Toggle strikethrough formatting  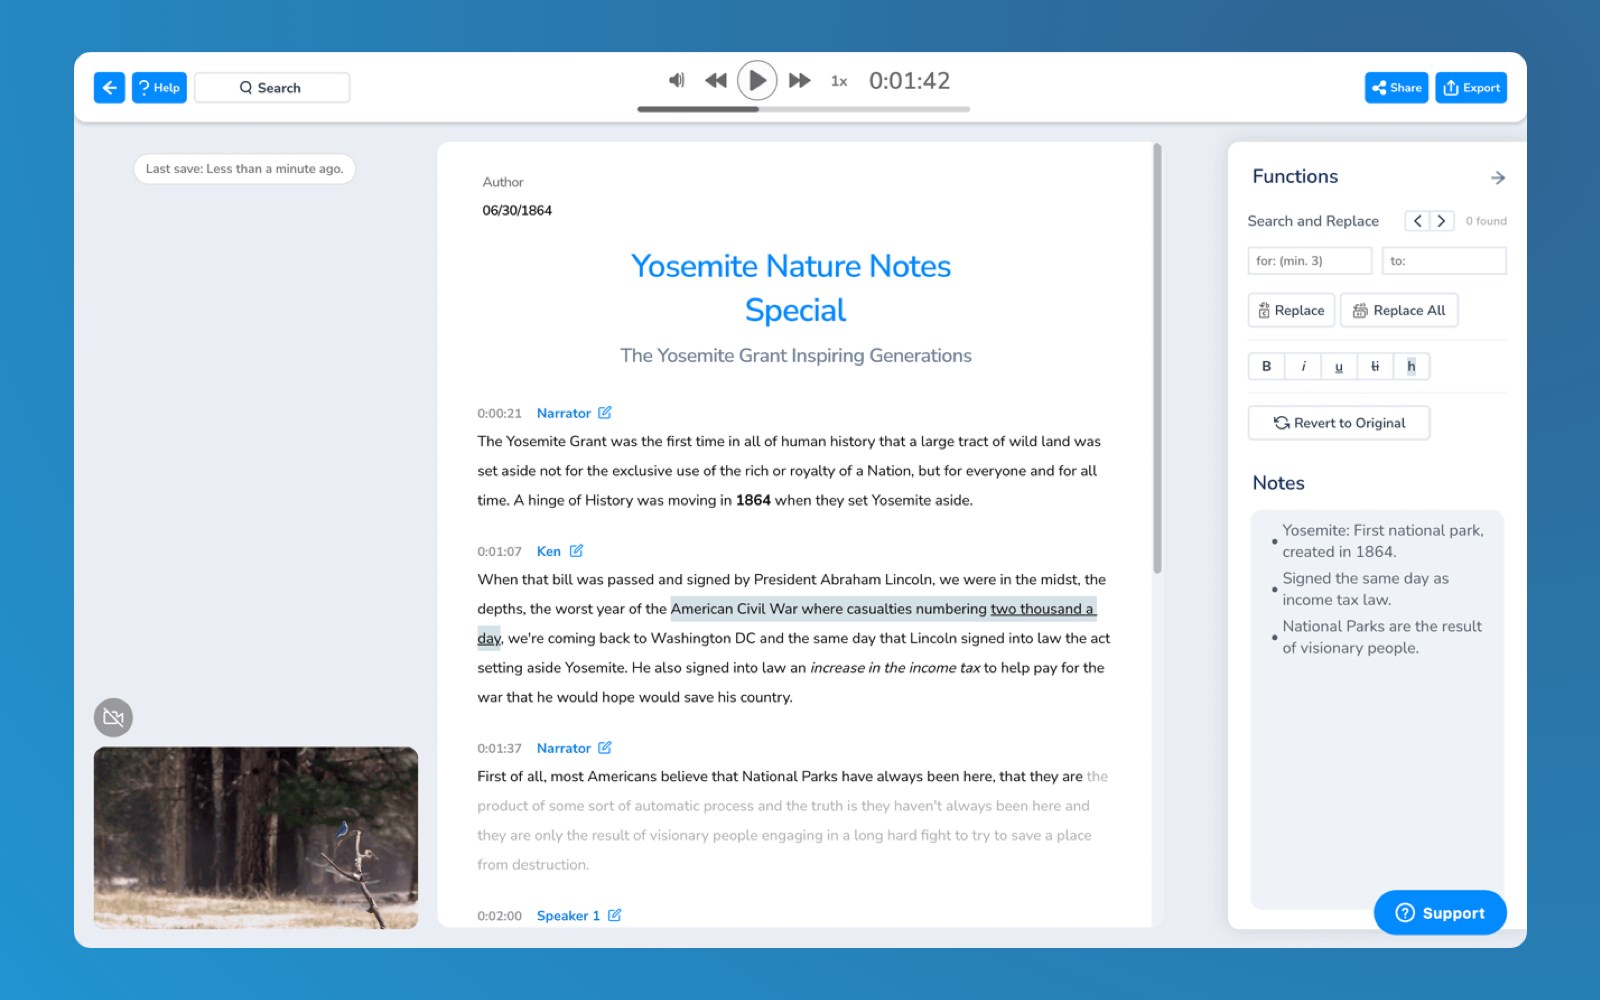point(1375,366)
